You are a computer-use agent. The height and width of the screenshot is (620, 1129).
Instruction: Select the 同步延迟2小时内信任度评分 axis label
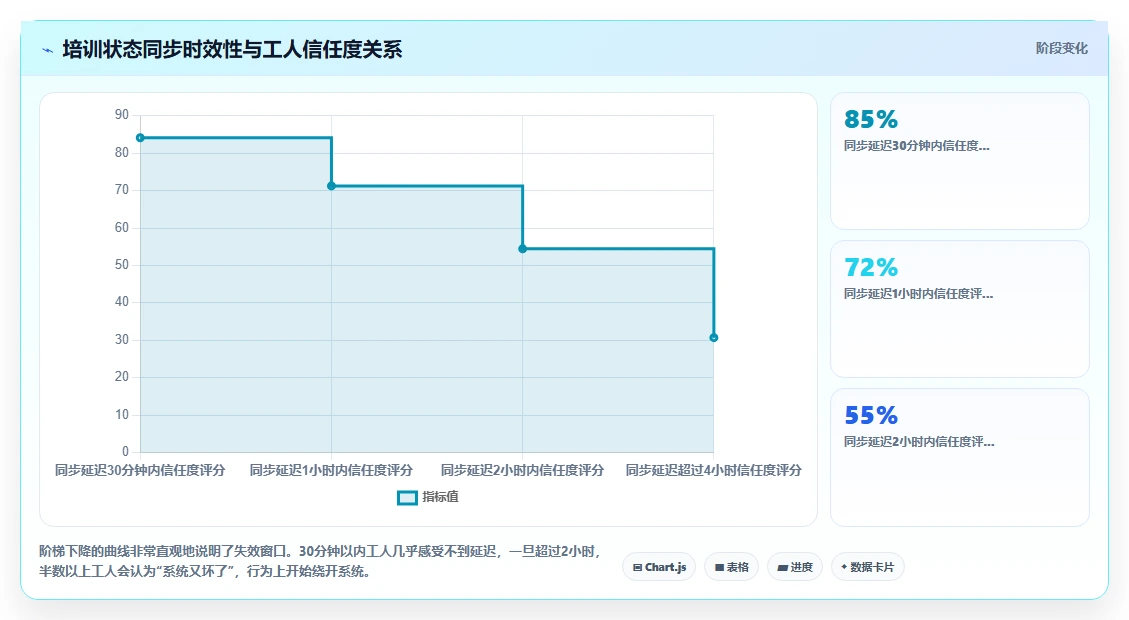tap(523, 470)
